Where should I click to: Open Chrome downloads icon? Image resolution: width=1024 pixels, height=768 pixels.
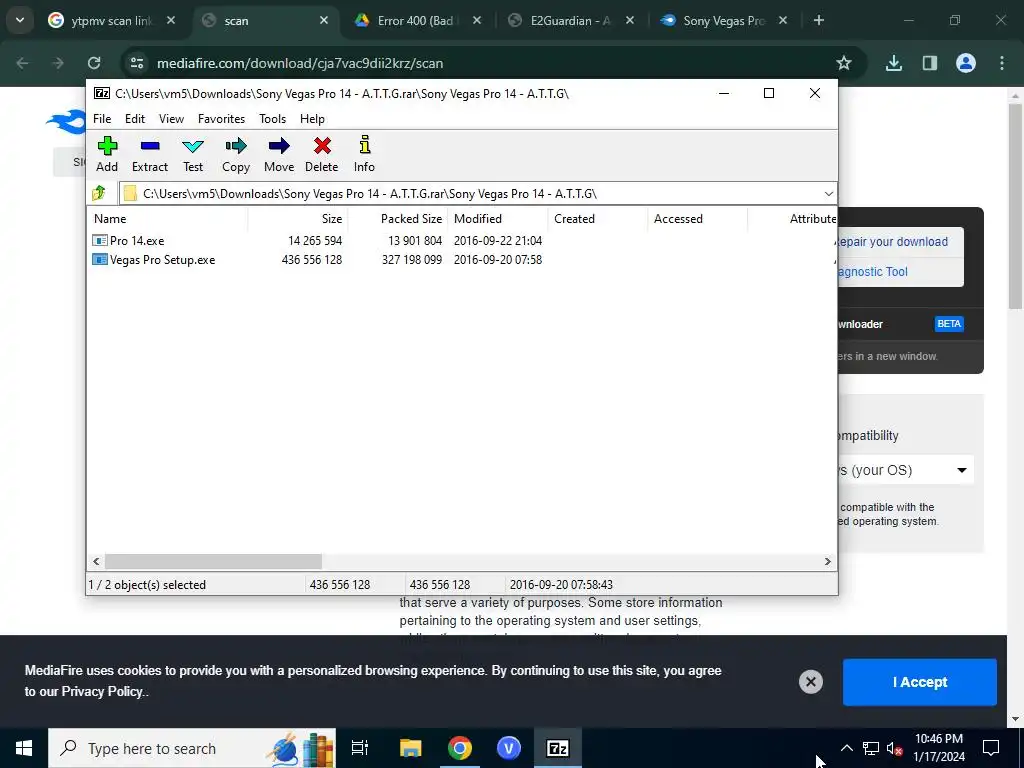coord(893,63)
